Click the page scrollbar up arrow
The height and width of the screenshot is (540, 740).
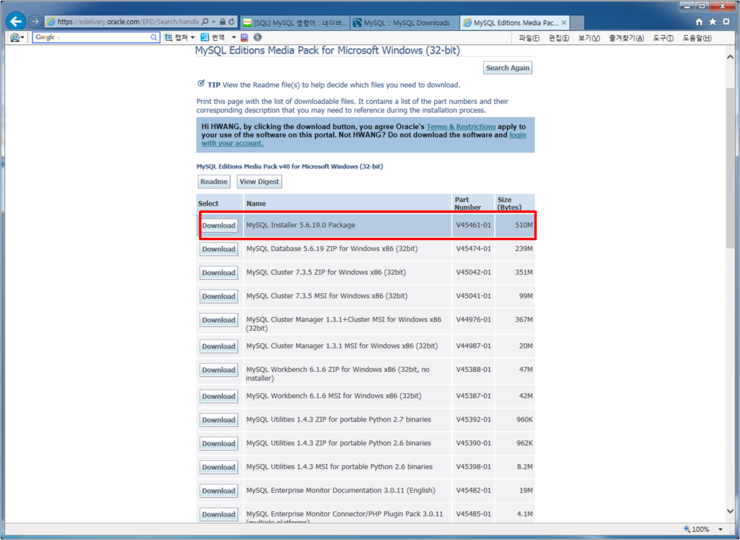tap(730, 57)
